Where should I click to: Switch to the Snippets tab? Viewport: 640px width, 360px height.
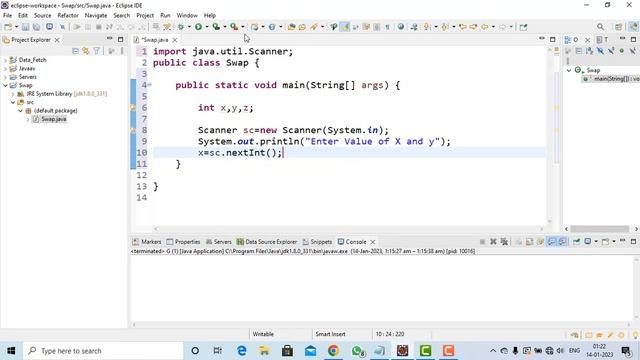[x=317, y=242]
